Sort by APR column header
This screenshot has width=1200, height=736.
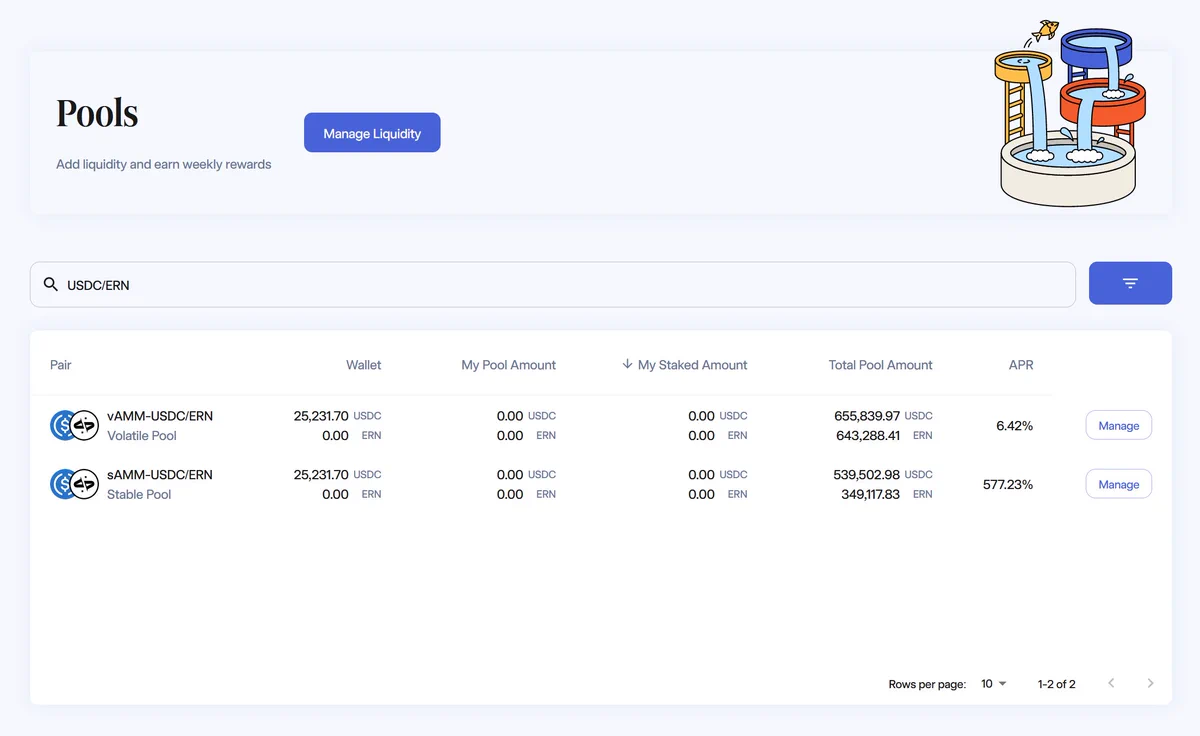1021,365
